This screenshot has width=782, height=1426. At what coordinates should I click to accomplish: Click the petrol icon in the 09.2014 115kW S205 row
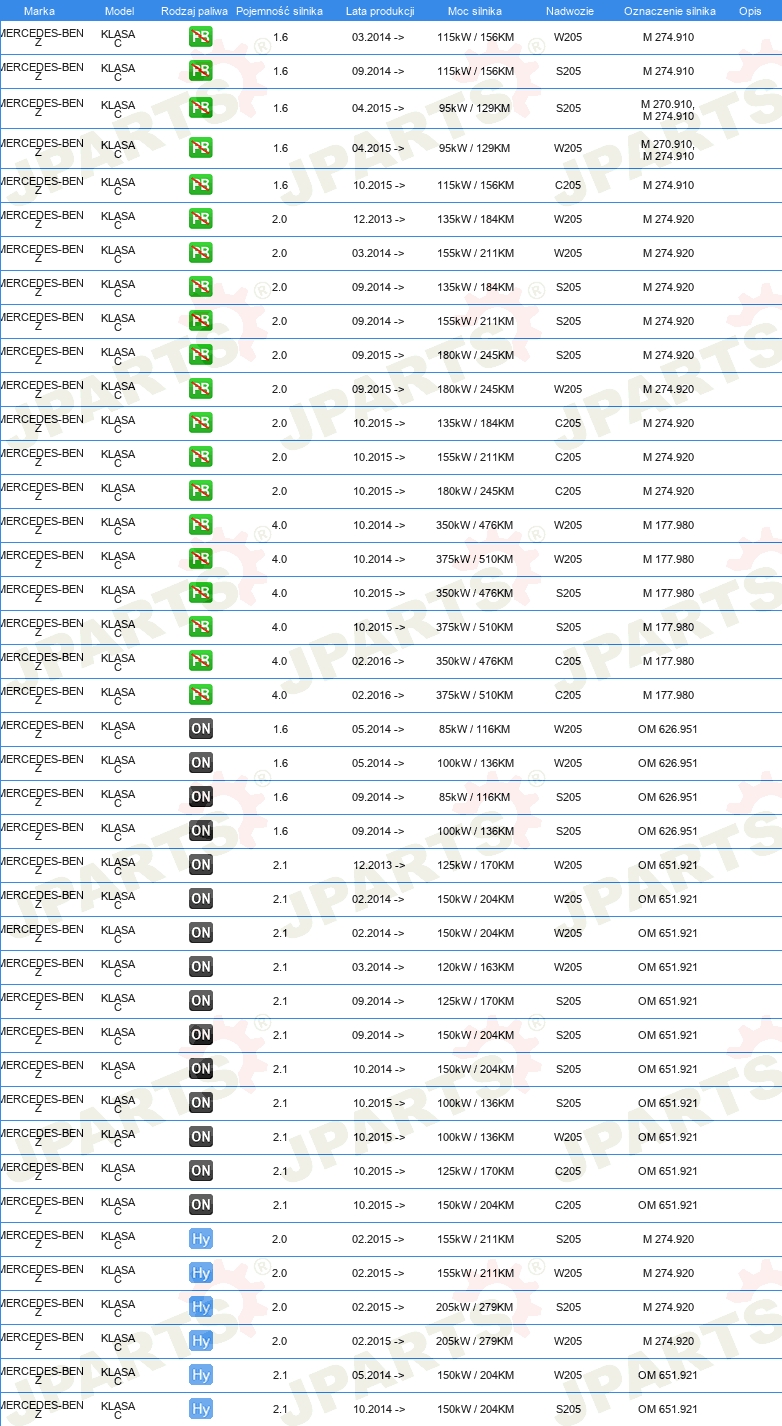(201, 71)
